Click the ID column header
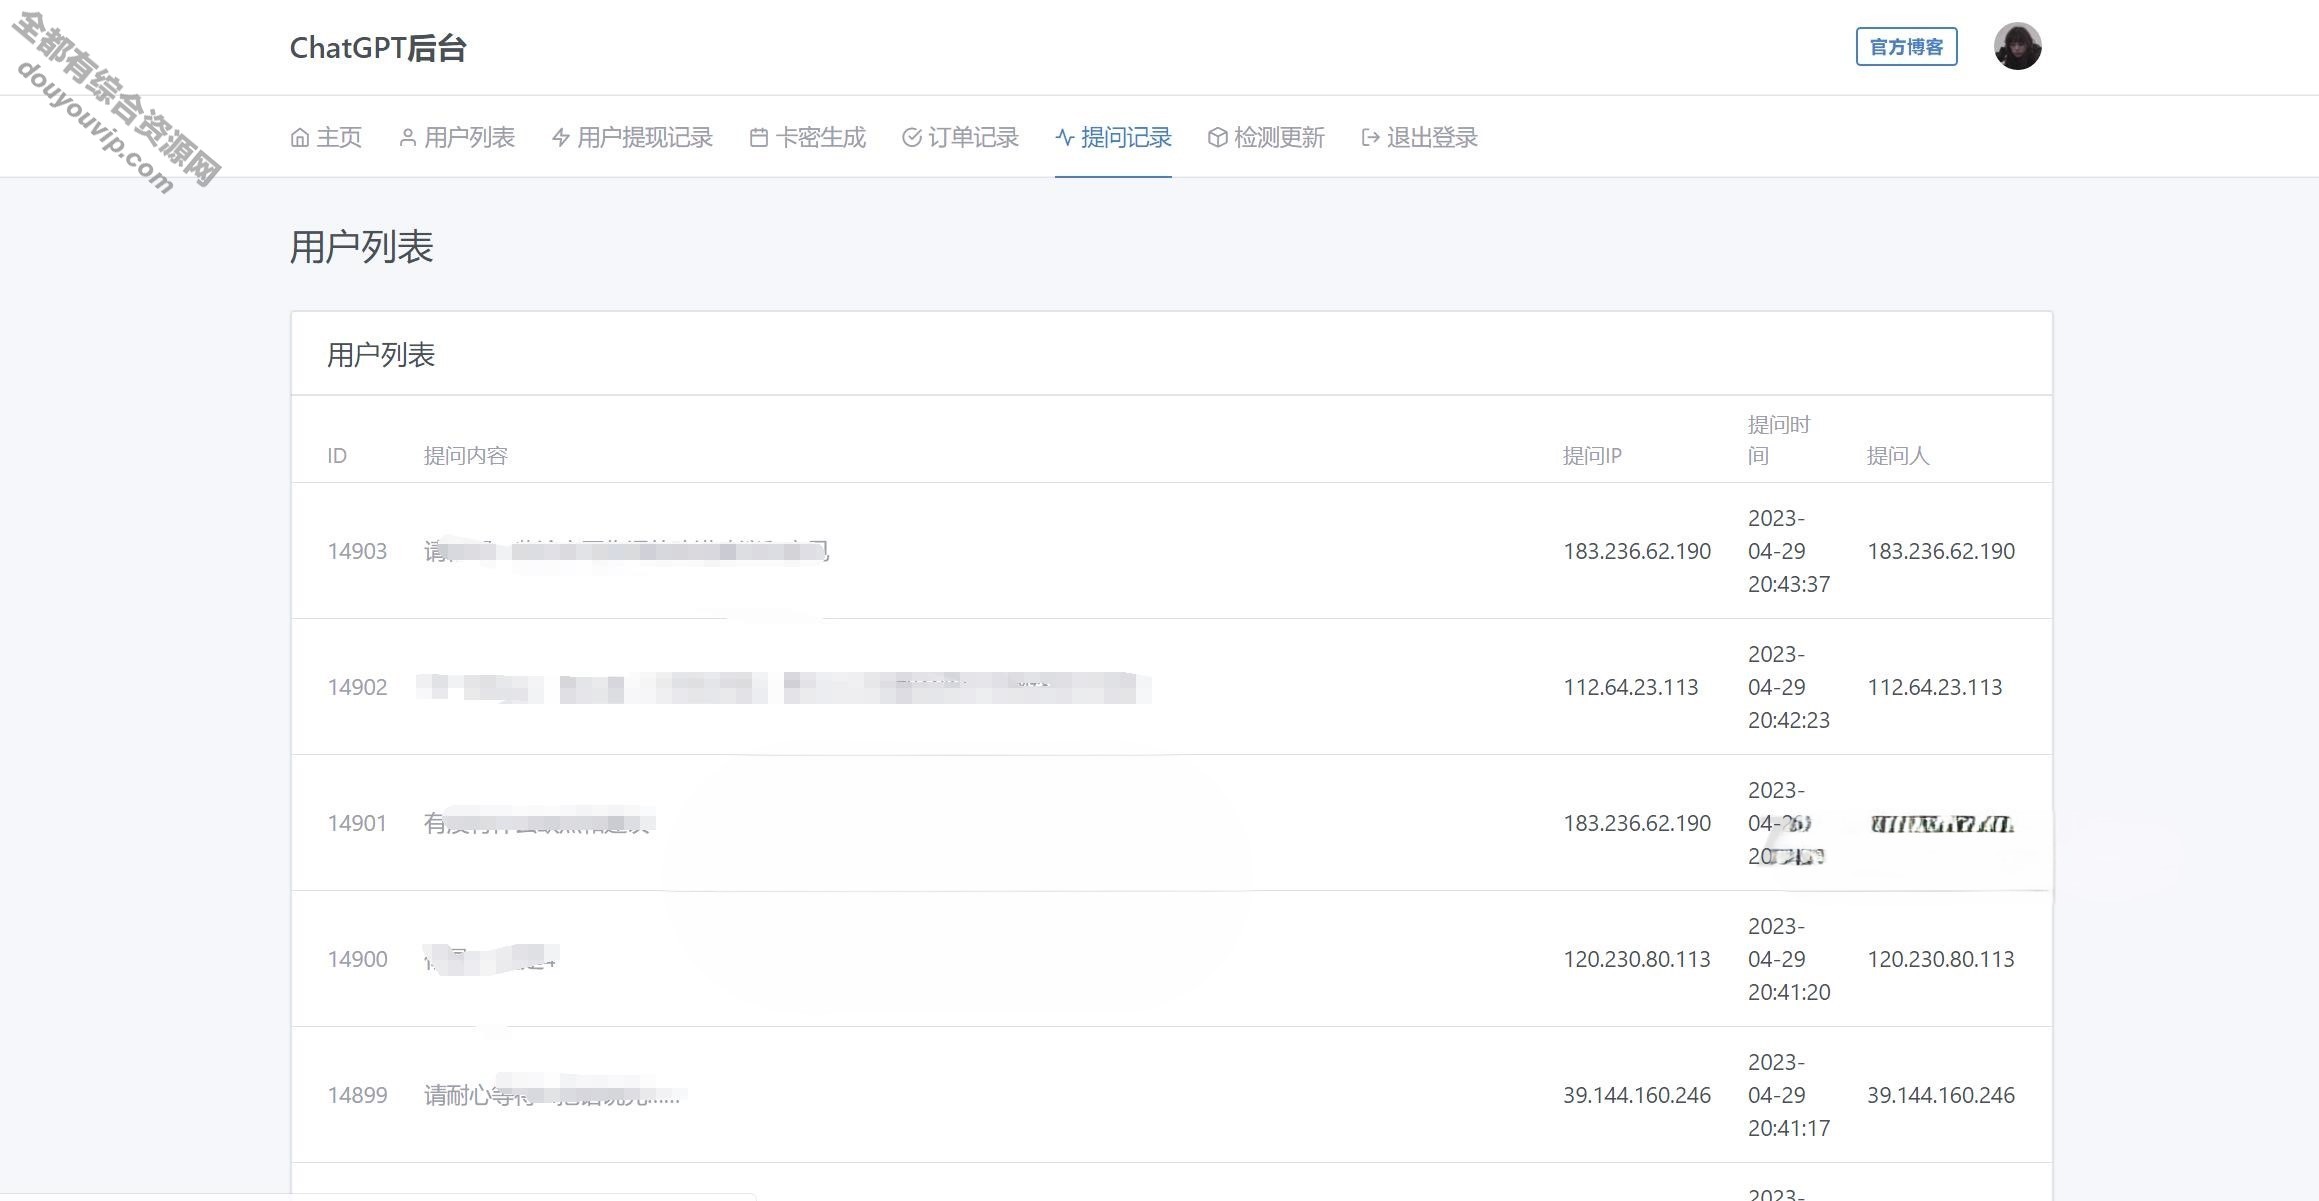The height and width of the screenshot is (1201, 2319). tap(337, 456)
